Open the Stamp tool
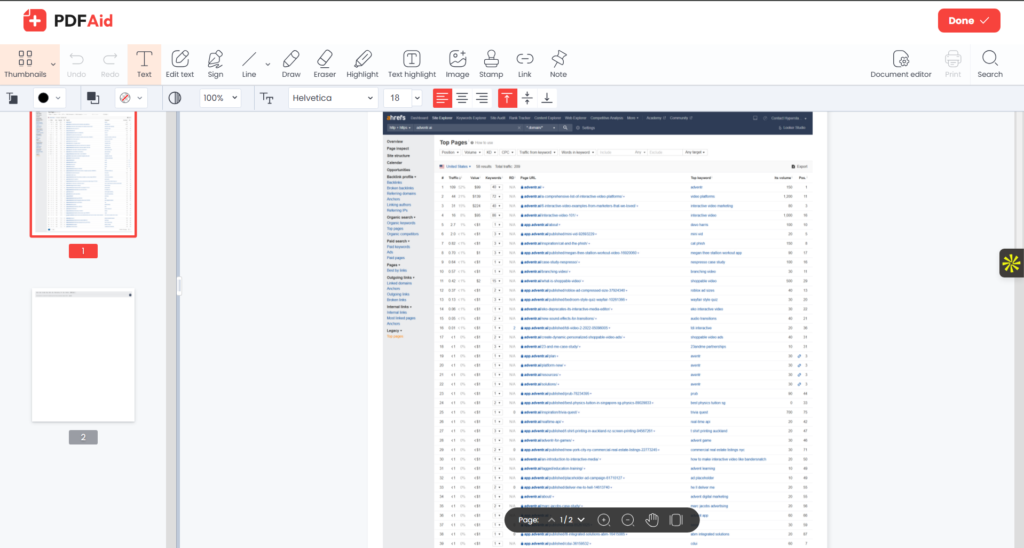1024x548 pixels. [x=490, y=63]
